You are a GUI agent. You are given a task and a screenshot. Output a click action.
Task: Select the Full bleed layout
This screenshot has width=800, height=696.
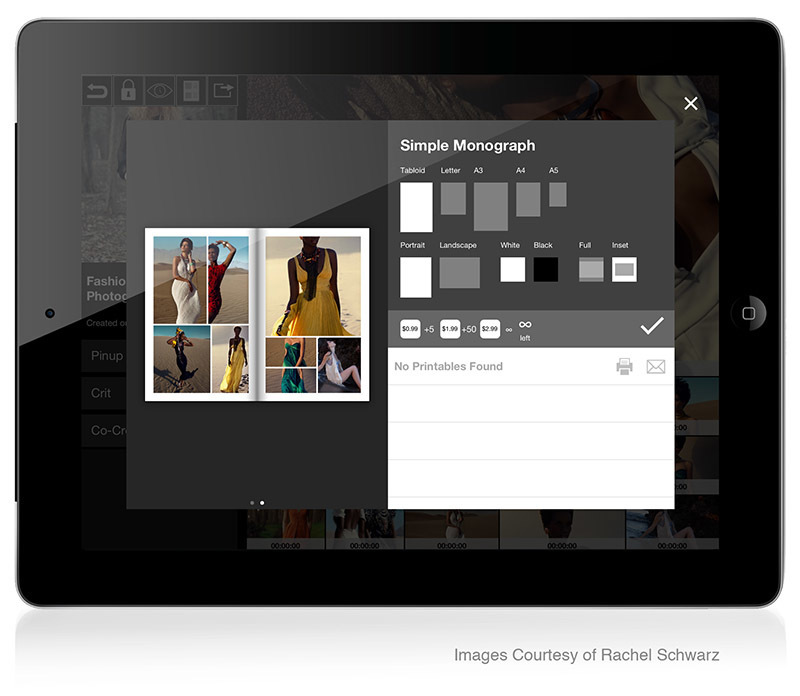[591, 269]
